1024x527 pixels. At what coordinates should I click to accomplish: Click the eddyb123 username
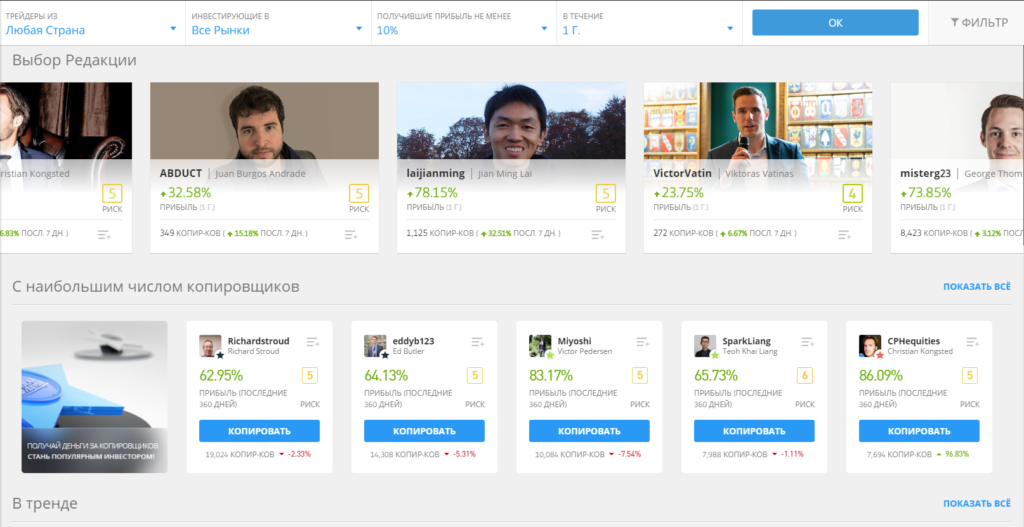pyautogui.click(x=413, y=341)
